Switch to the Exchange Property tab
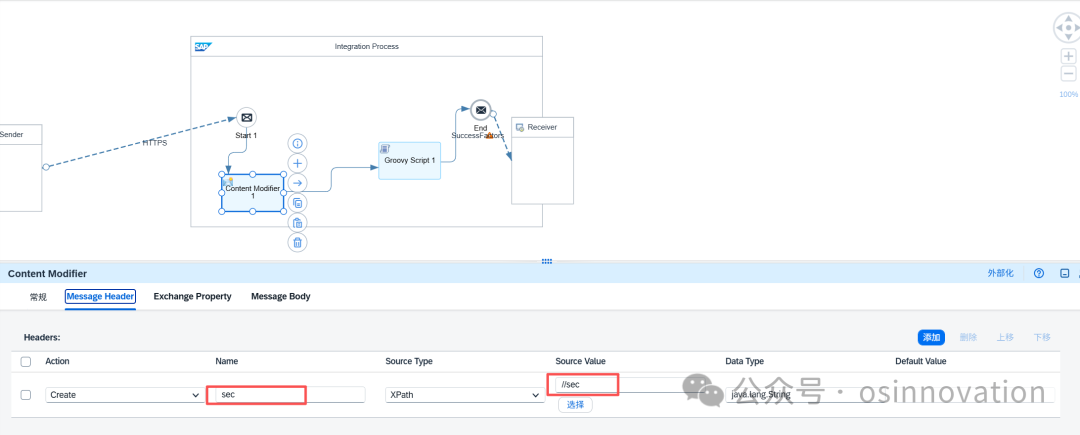Viewport: 1080px width, 435px height. tap(192, 297)
